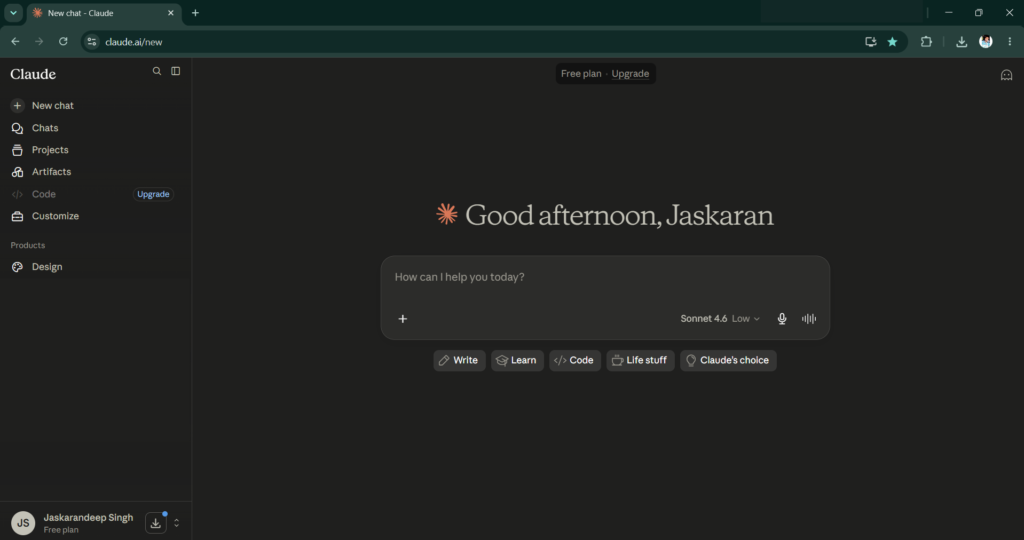Click the Claude logo text in sidebar
The height and width of the screenshot is (540, 1024).
point(33,74)
